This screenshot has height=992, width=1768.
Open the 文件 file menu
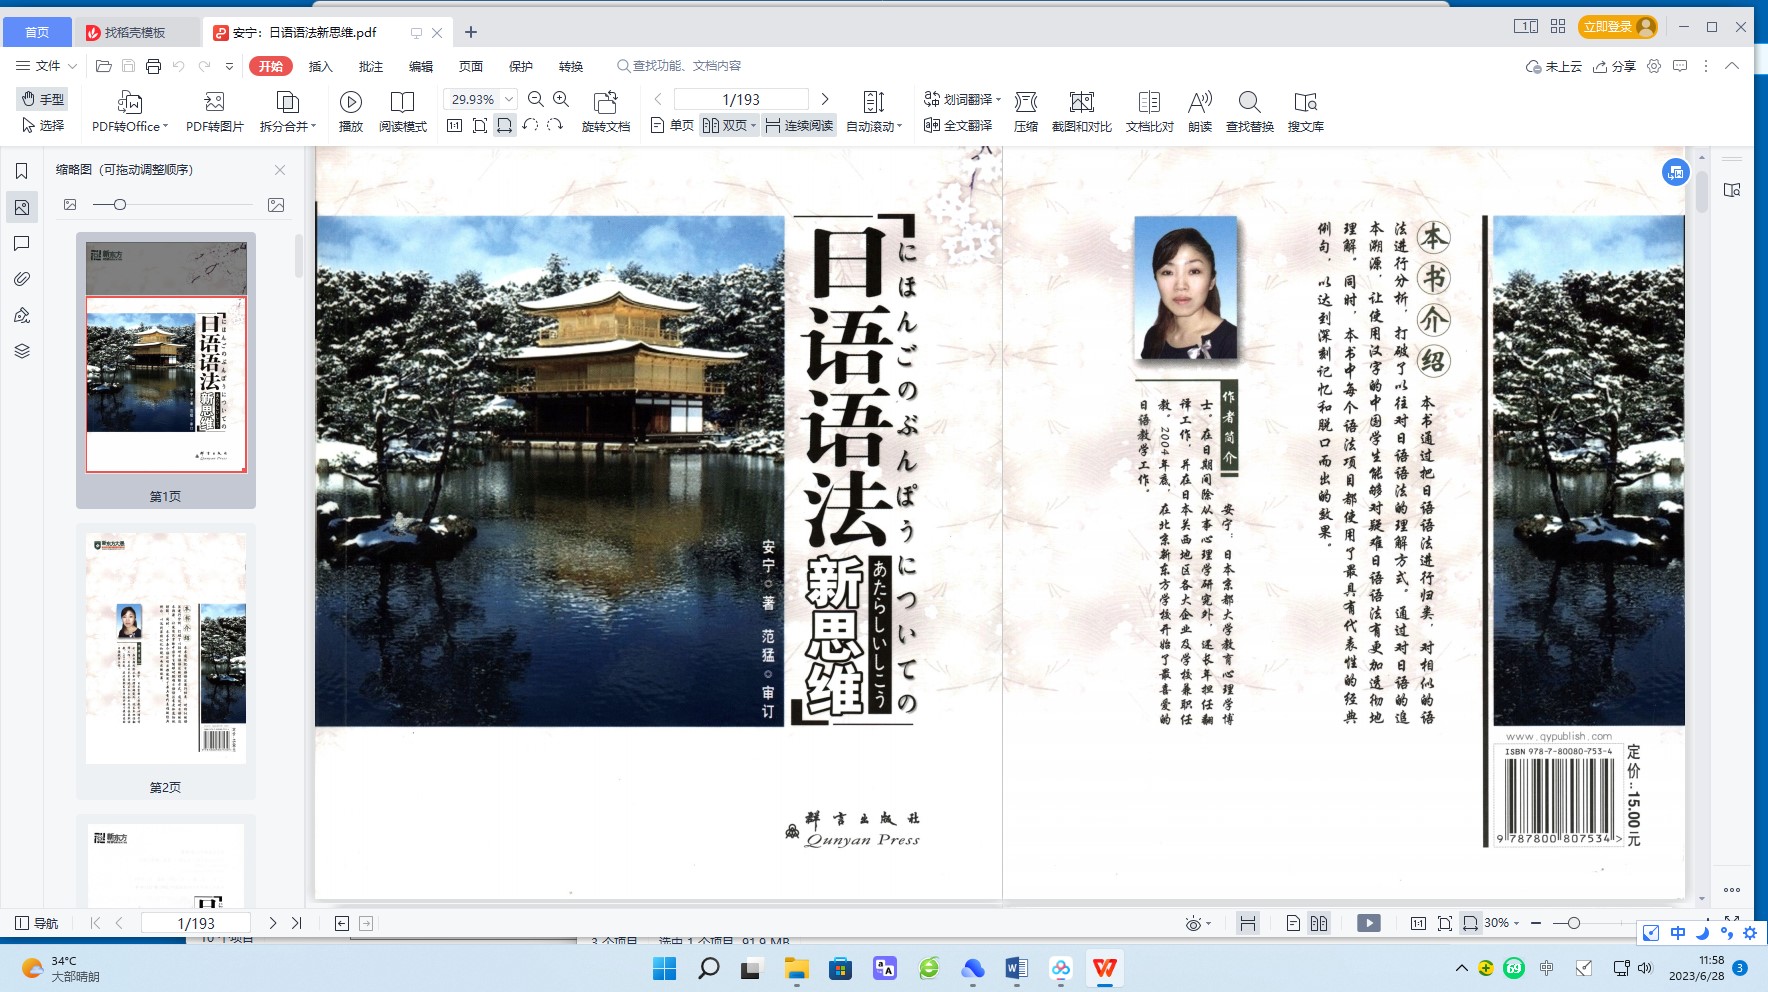tap(47, 66)
